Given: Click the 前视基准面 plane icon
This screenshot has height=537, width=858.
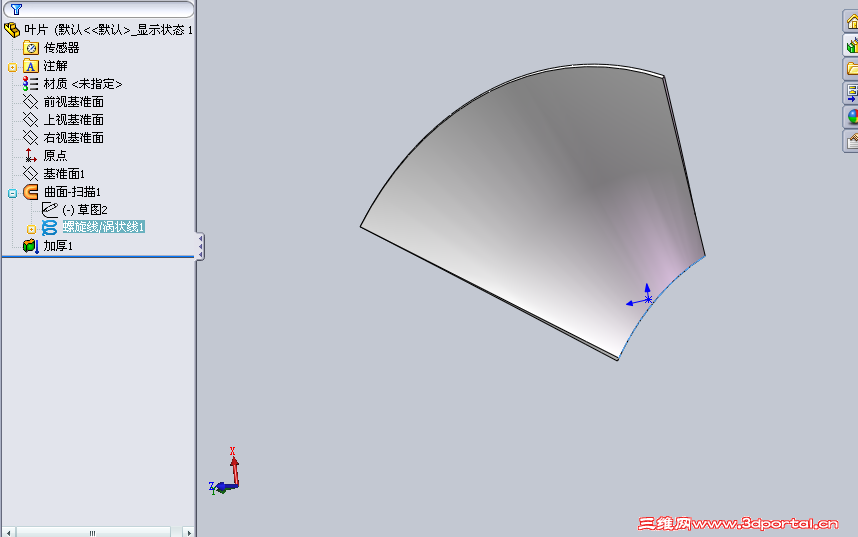Looking at the screenshot, I should coord(31,102).
